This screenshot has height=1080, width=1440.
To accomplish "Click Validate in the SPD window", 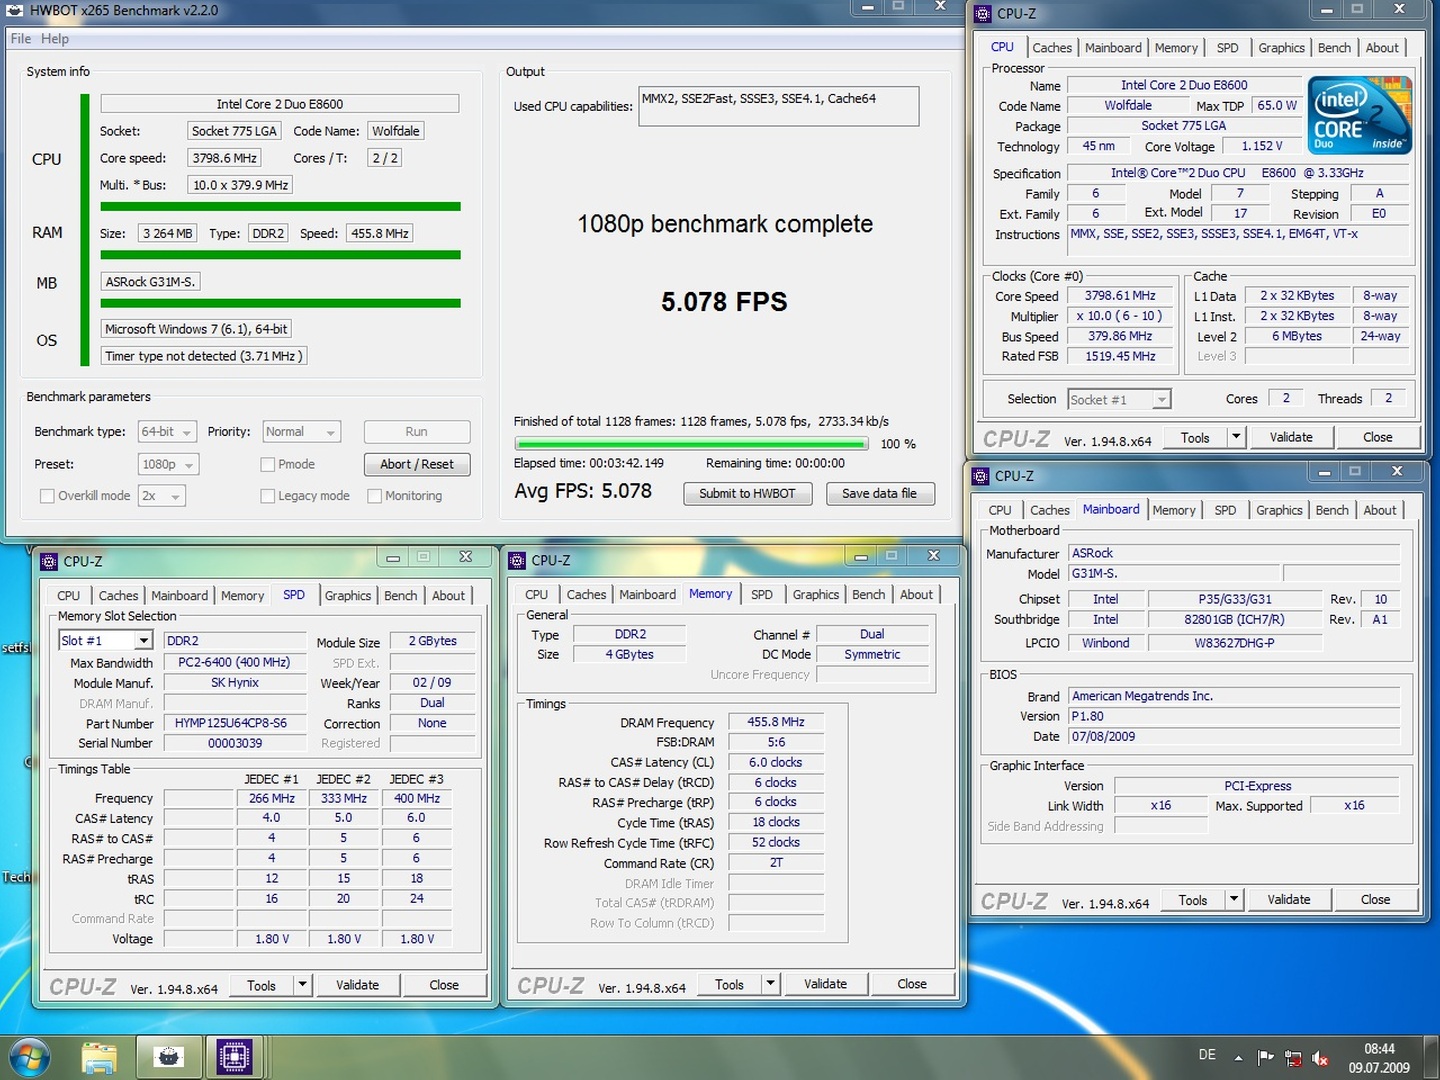I will (x=358, y=985).
